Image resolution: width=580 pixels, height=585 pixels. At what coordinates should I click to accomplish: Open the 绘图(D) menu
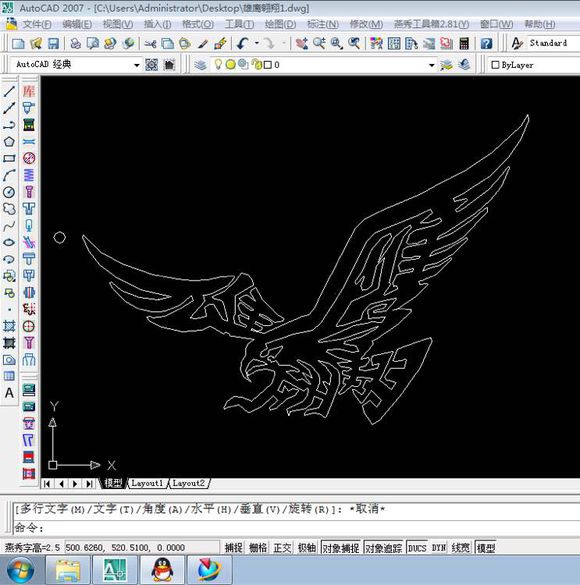click(280, 24)
